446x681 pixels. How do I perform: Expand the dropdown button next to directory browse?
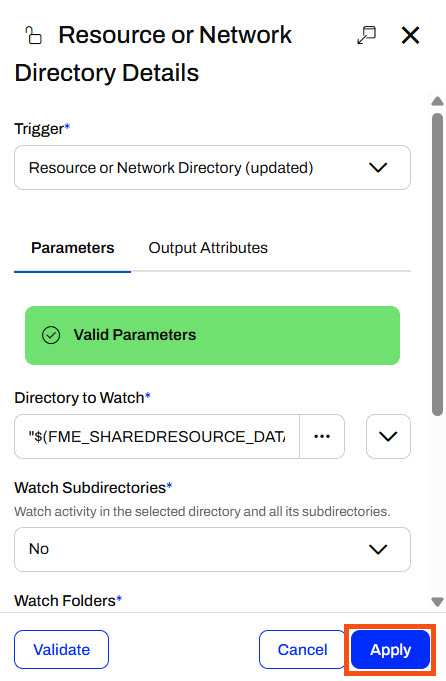click(388, 436)
